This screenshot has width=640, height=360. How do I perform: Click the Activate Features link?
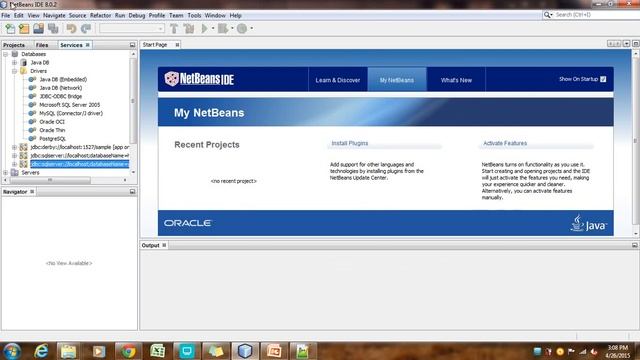(x=505, y=143)
